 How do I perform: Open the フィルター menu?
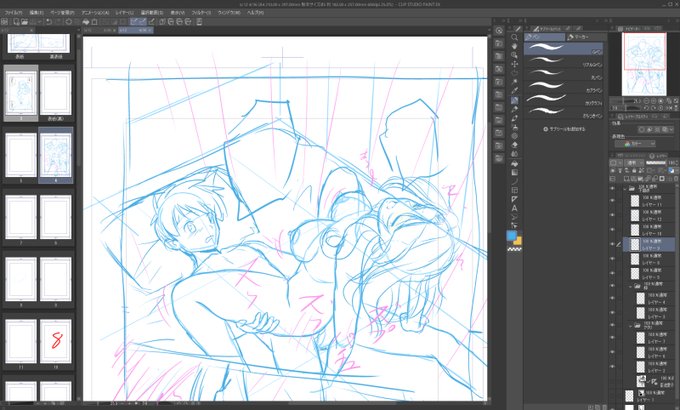[x=201, y=13]
